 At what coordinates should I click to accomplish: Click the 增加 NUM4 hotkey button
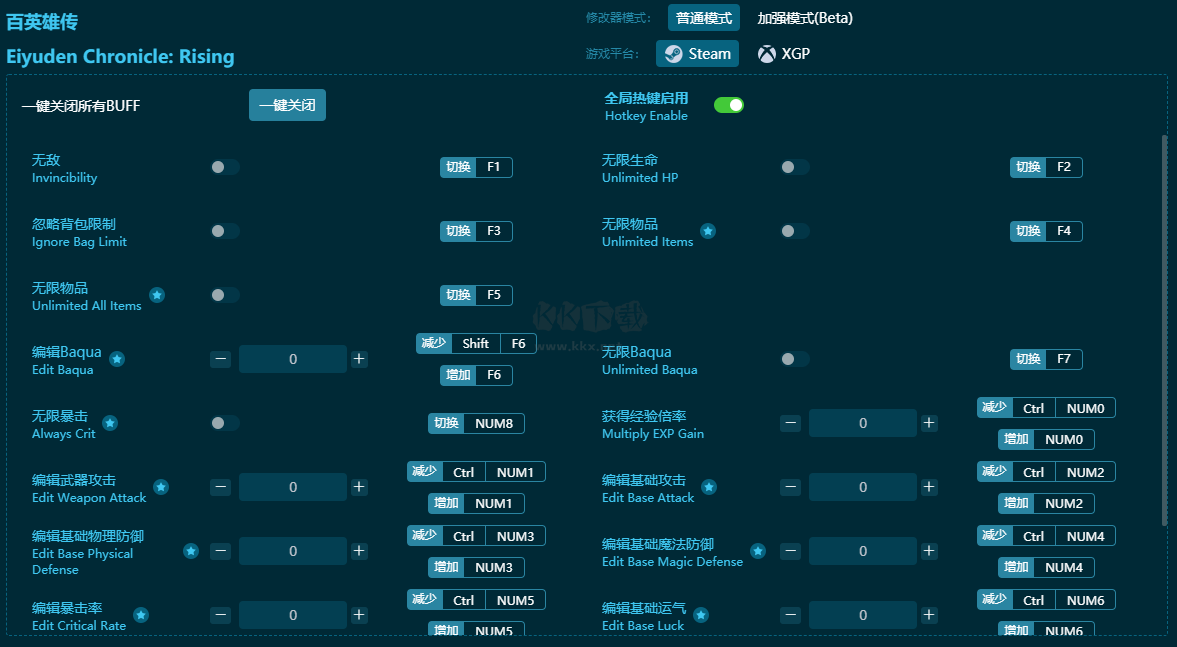tap(1046, 567)
